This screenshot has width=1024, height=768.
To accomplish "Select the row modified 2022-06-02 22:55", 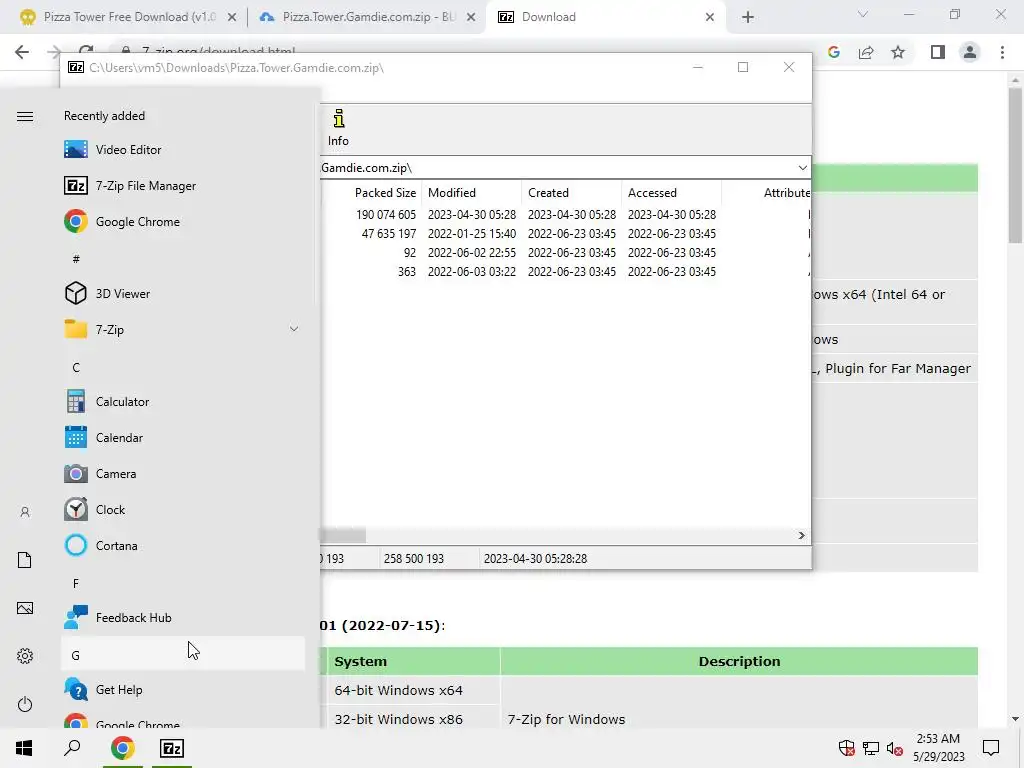I will click(566, 252).
